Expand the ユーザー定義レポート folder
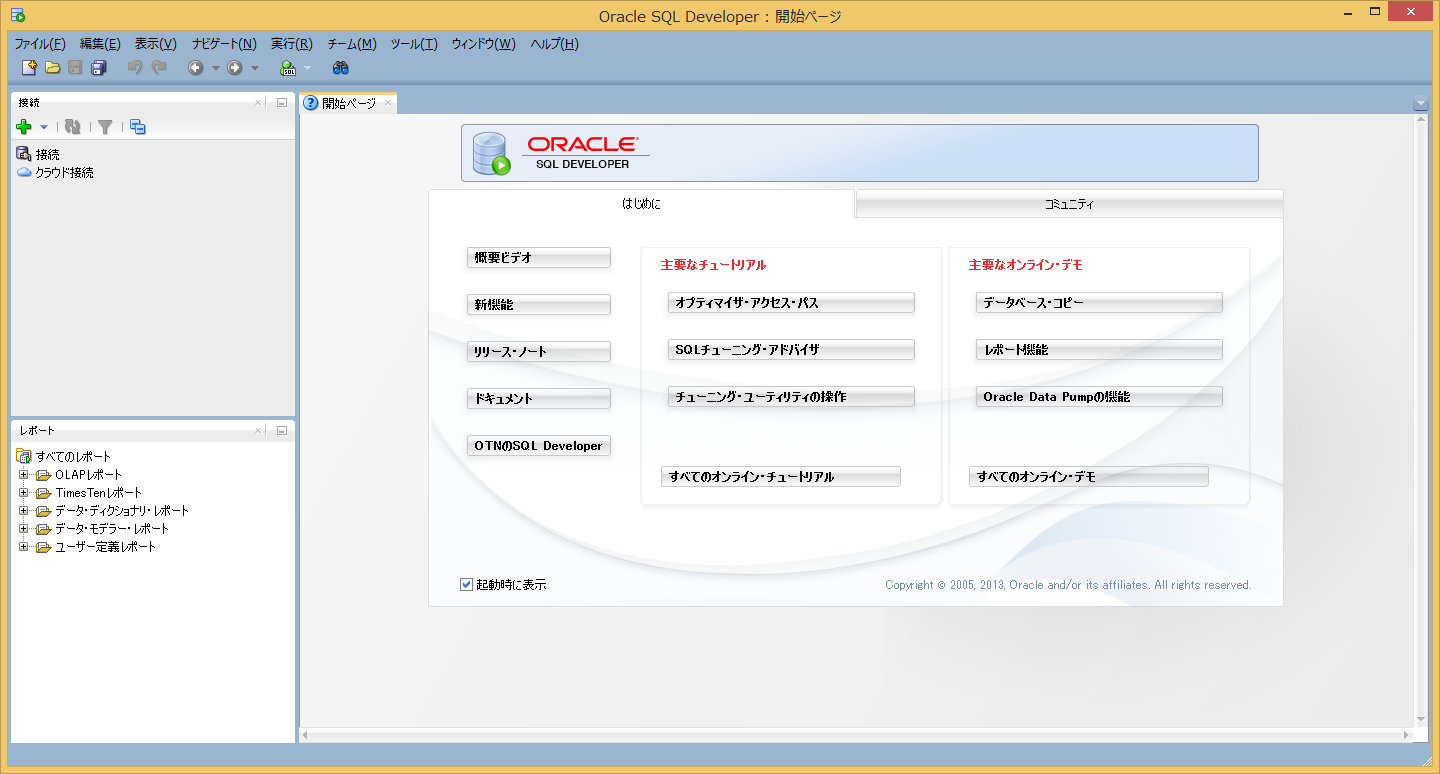This screenshot has height=774, width=1440. click(x=24, y=546)
